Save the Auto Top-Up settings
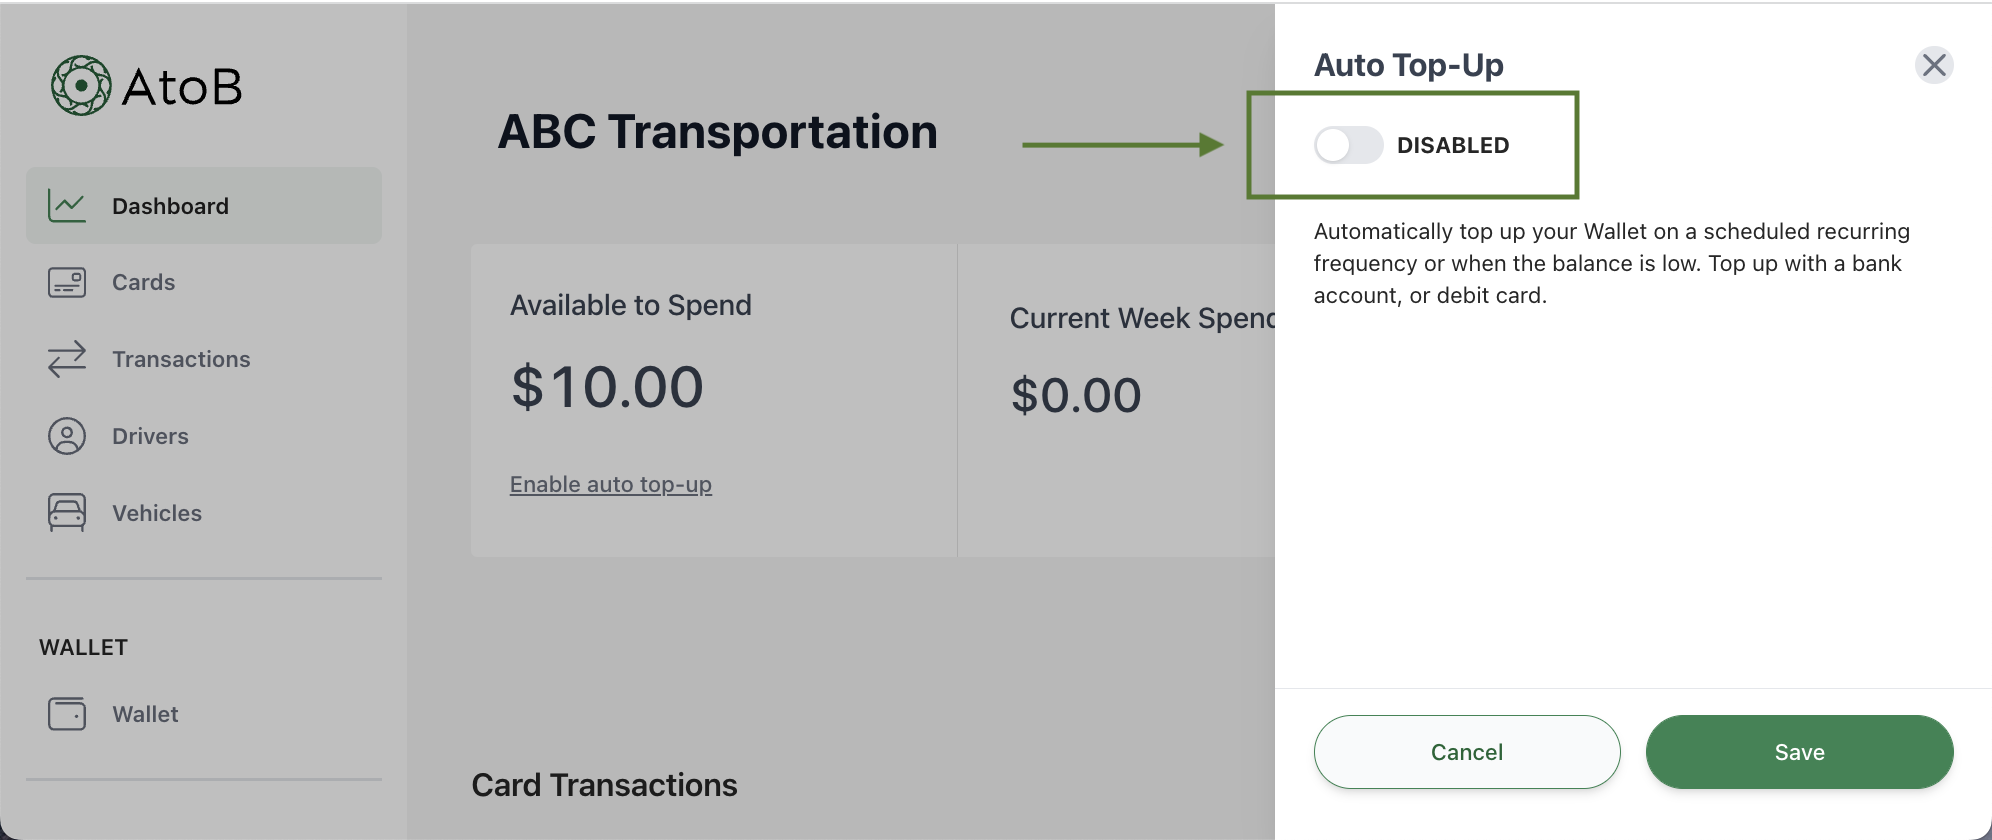This screenshot has height=840, width=1992. coord(1799,751)
